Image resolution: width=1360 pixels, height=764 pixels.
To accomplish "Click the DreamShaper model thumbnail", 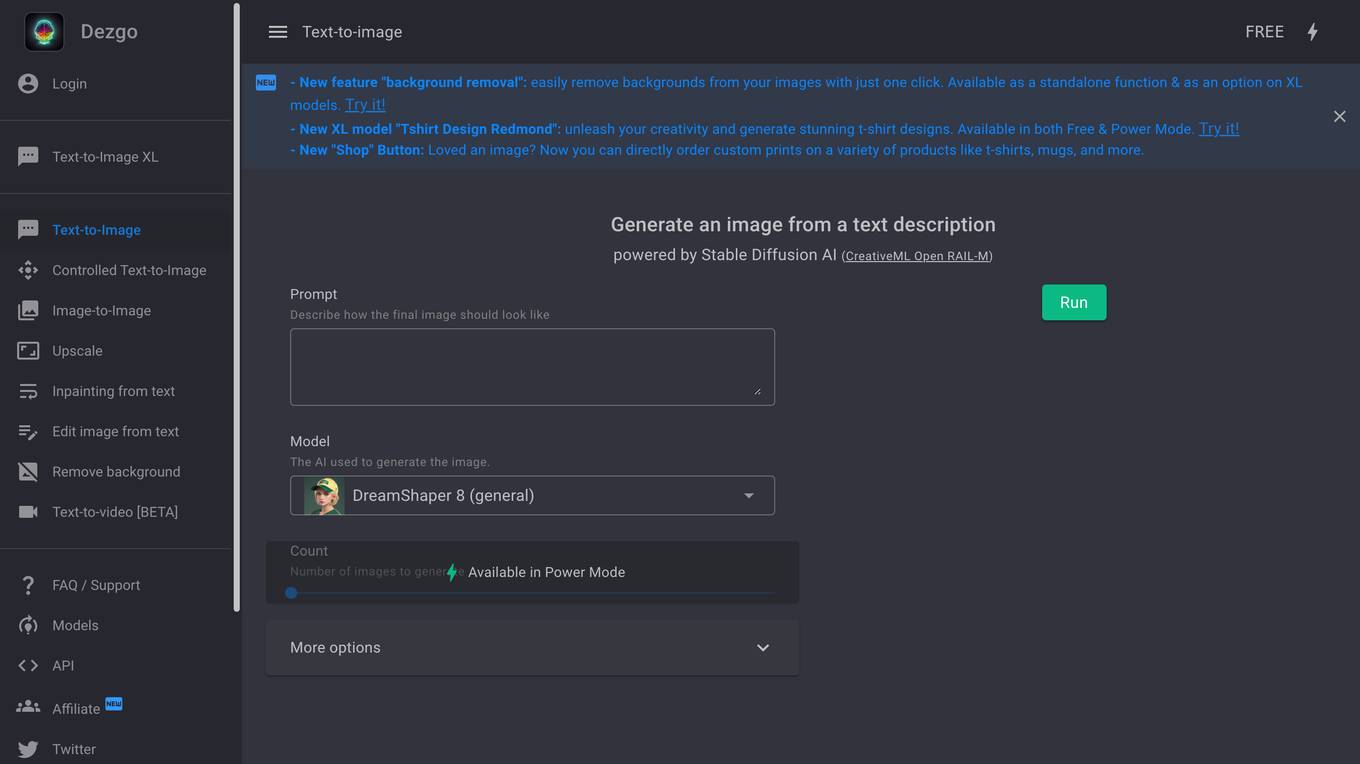I will pyautogui.click(x=324, y=495).
